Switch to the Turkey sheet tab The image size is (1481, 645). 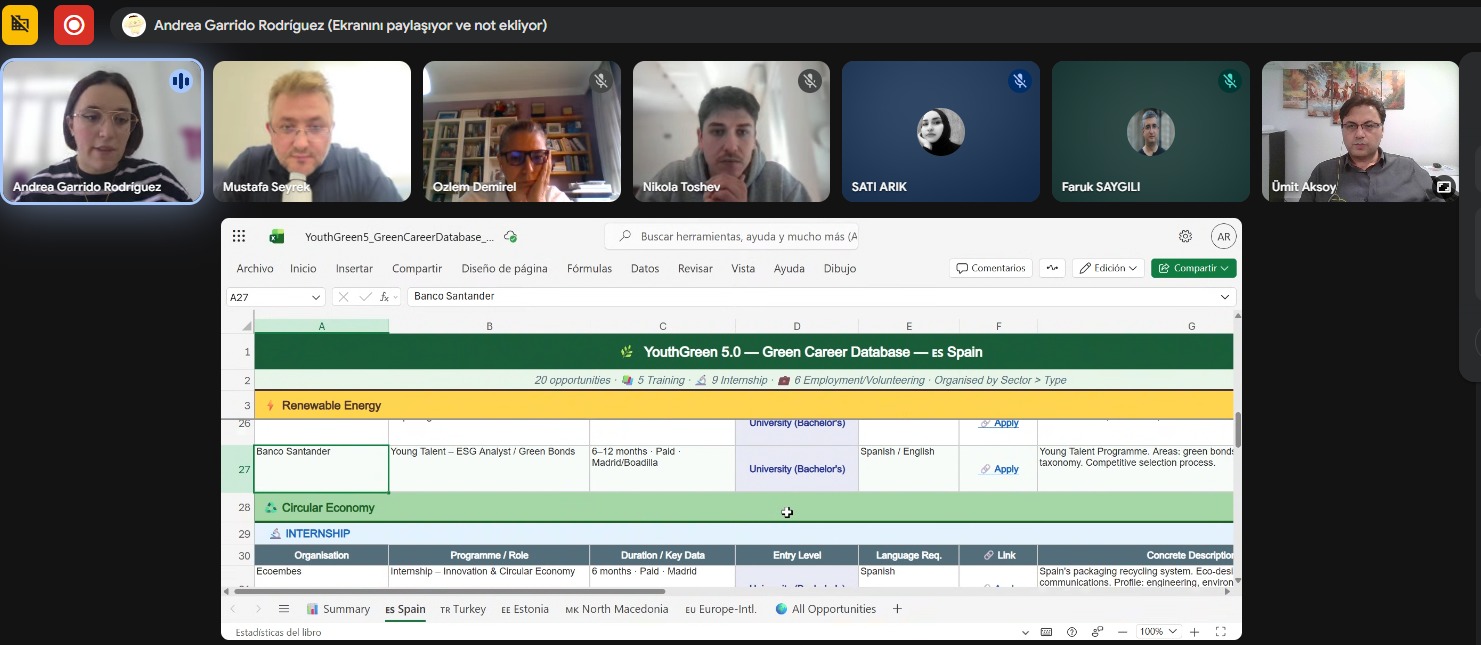click(463, 609)
